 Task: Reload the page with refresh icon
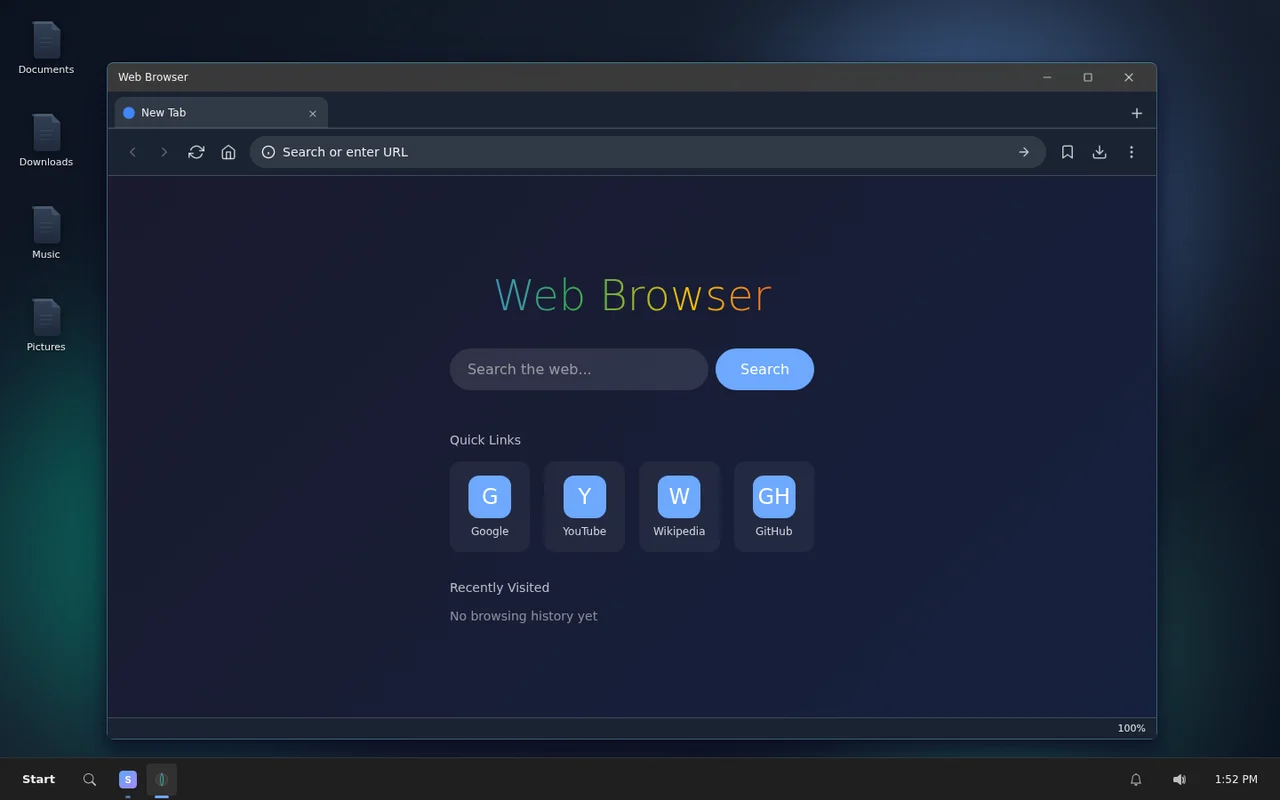tap(196, 152)
